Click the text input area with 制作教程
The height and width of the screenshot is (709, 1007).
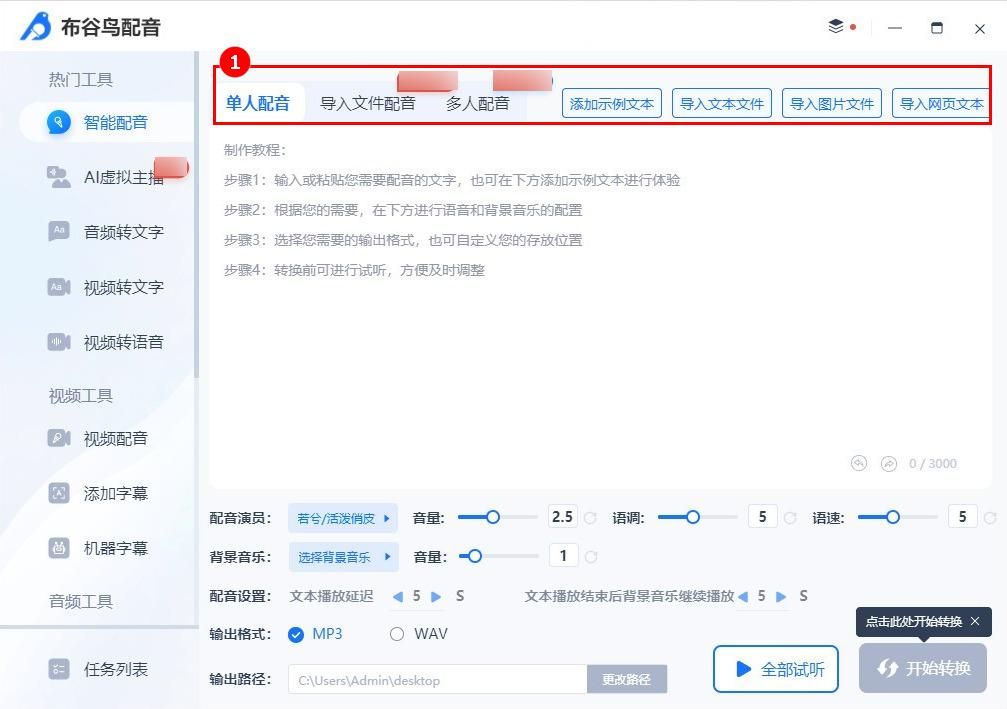point(600,308)
